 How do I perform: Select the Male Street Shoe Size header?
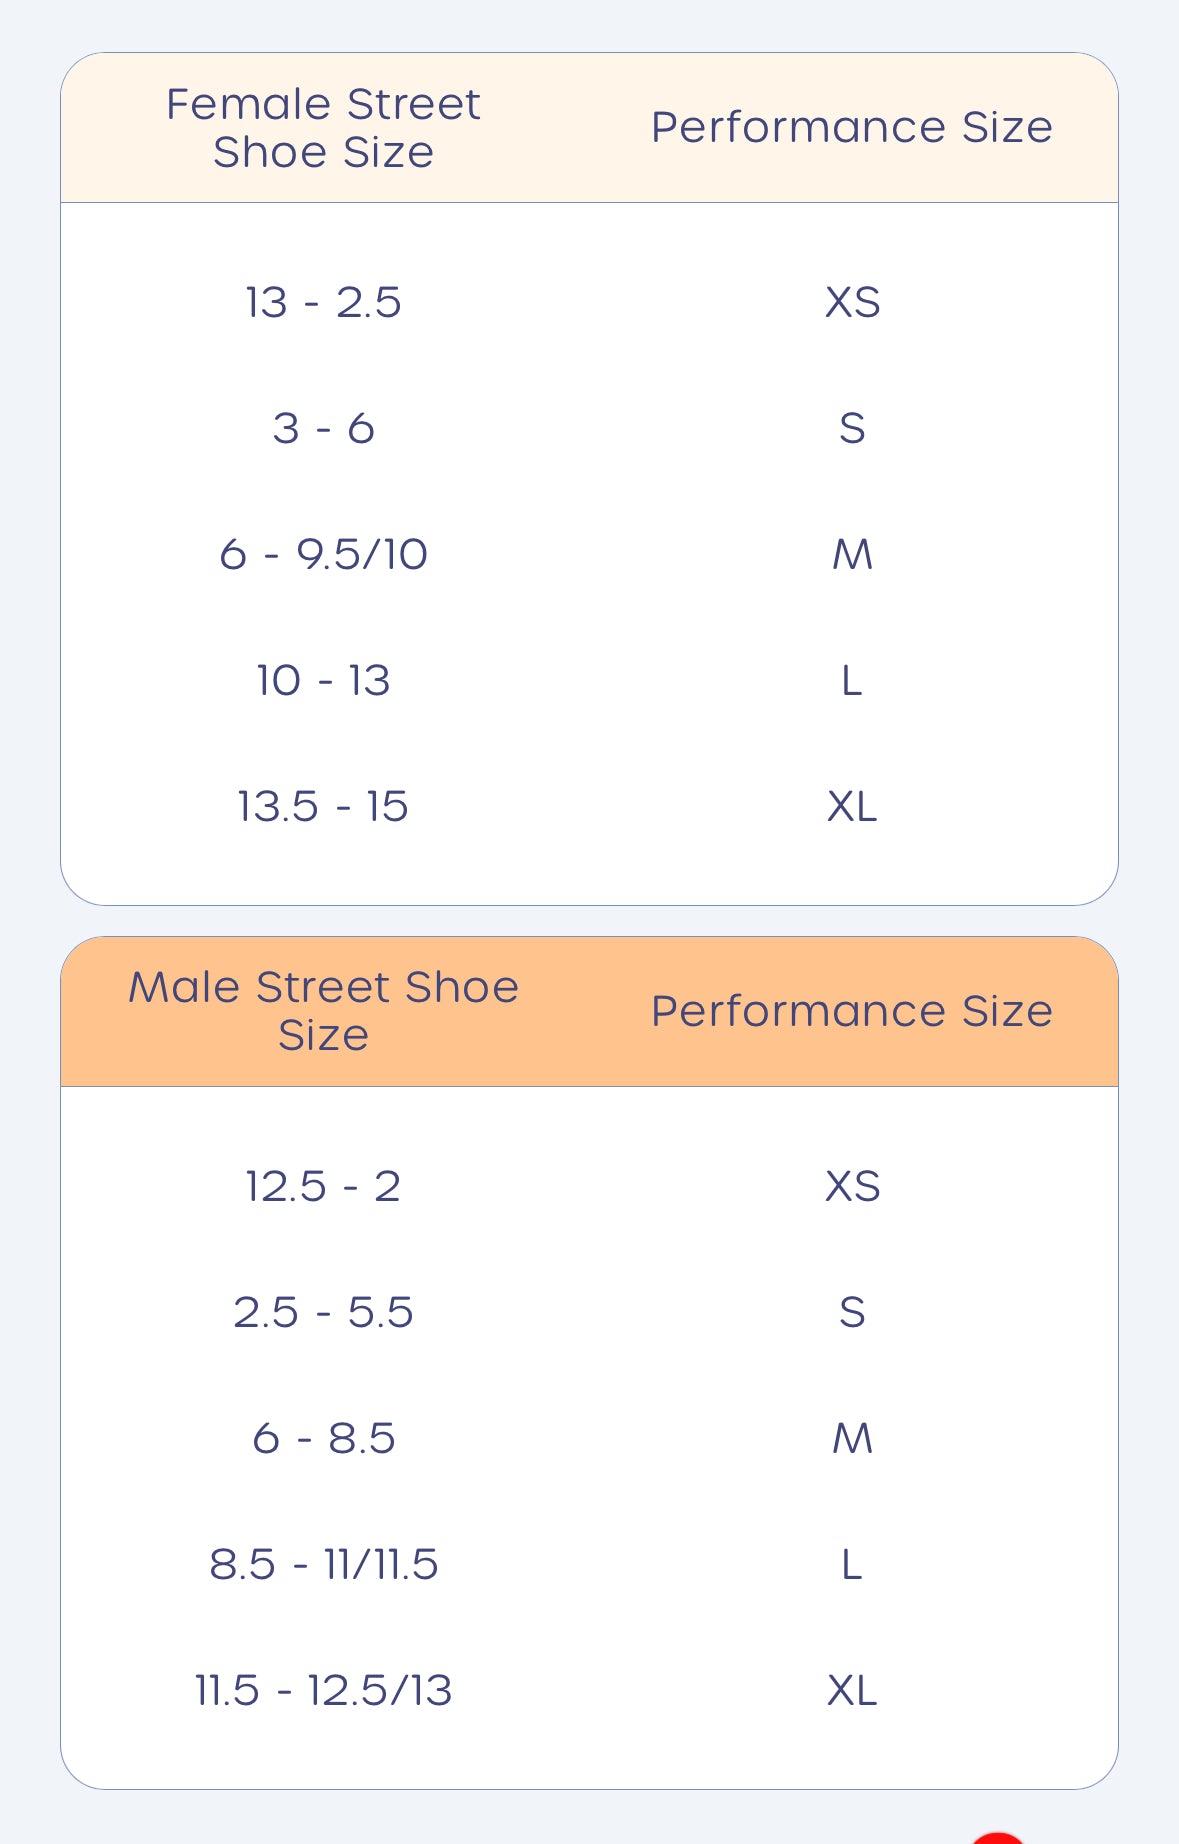click(x=323, y=1011)
